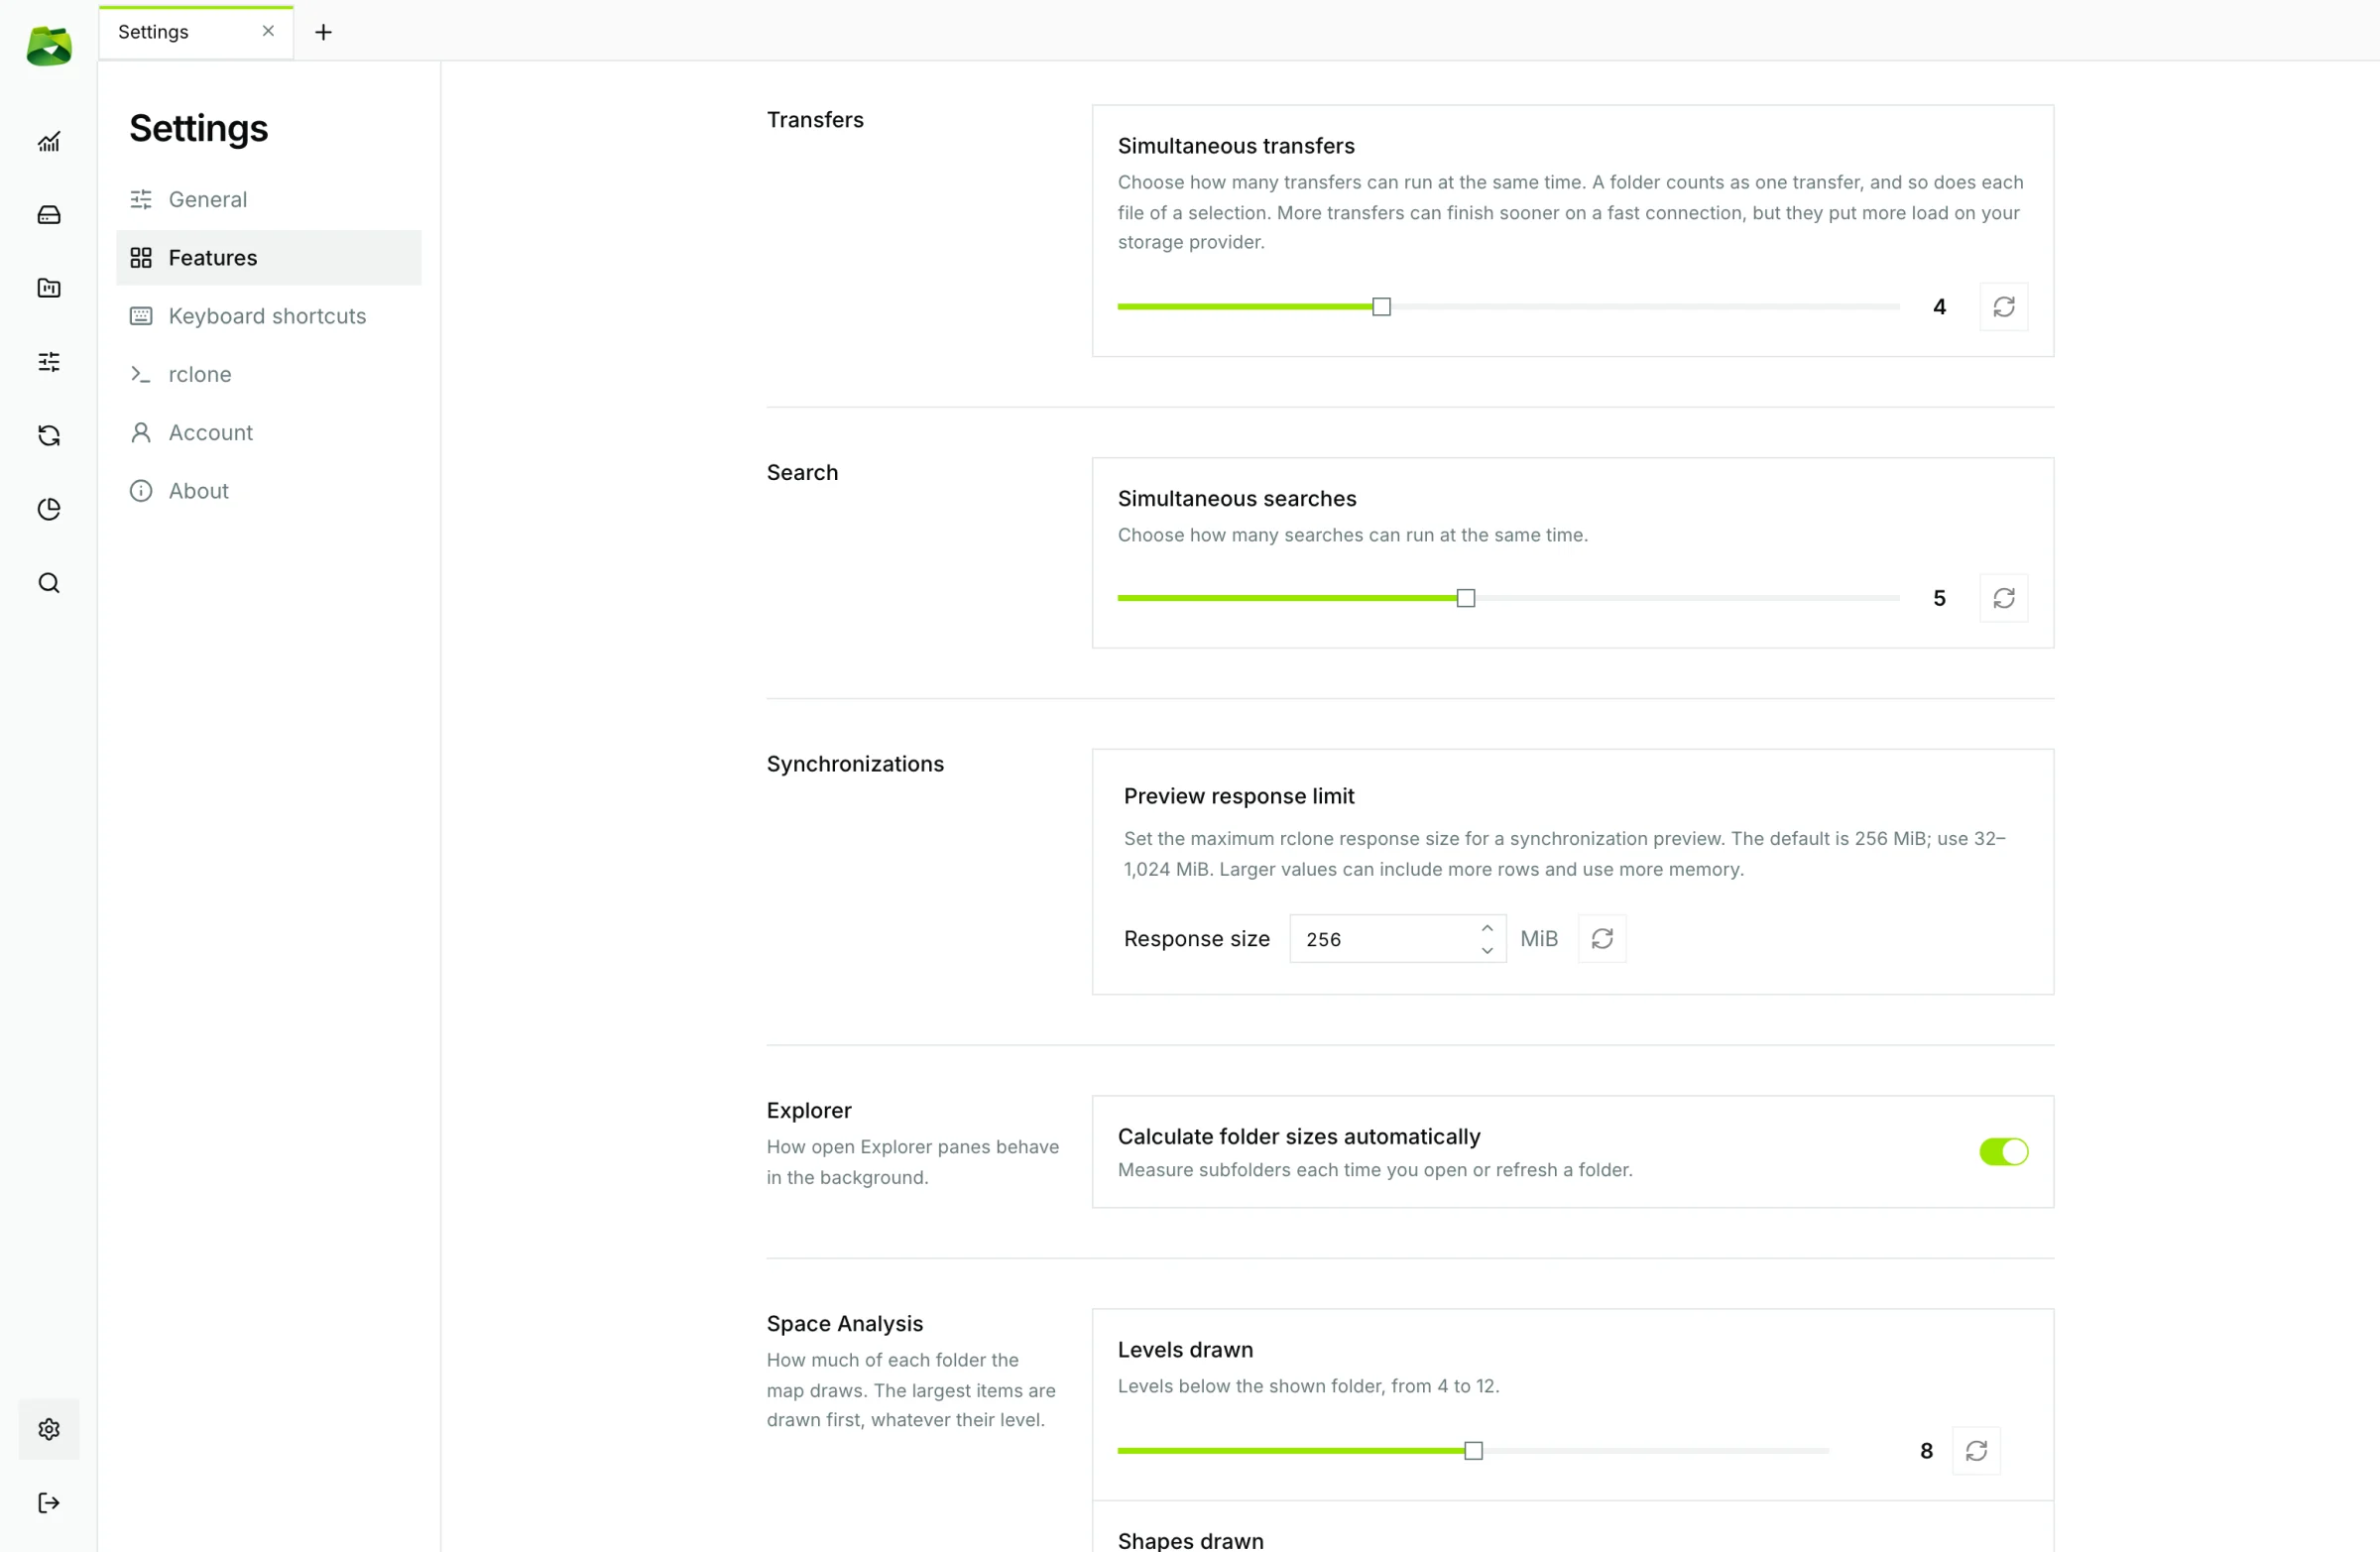Click the 'Simultaneous transfers' heading
This screenshot has height=1552, width=2380.
(x=1236, y=146)
